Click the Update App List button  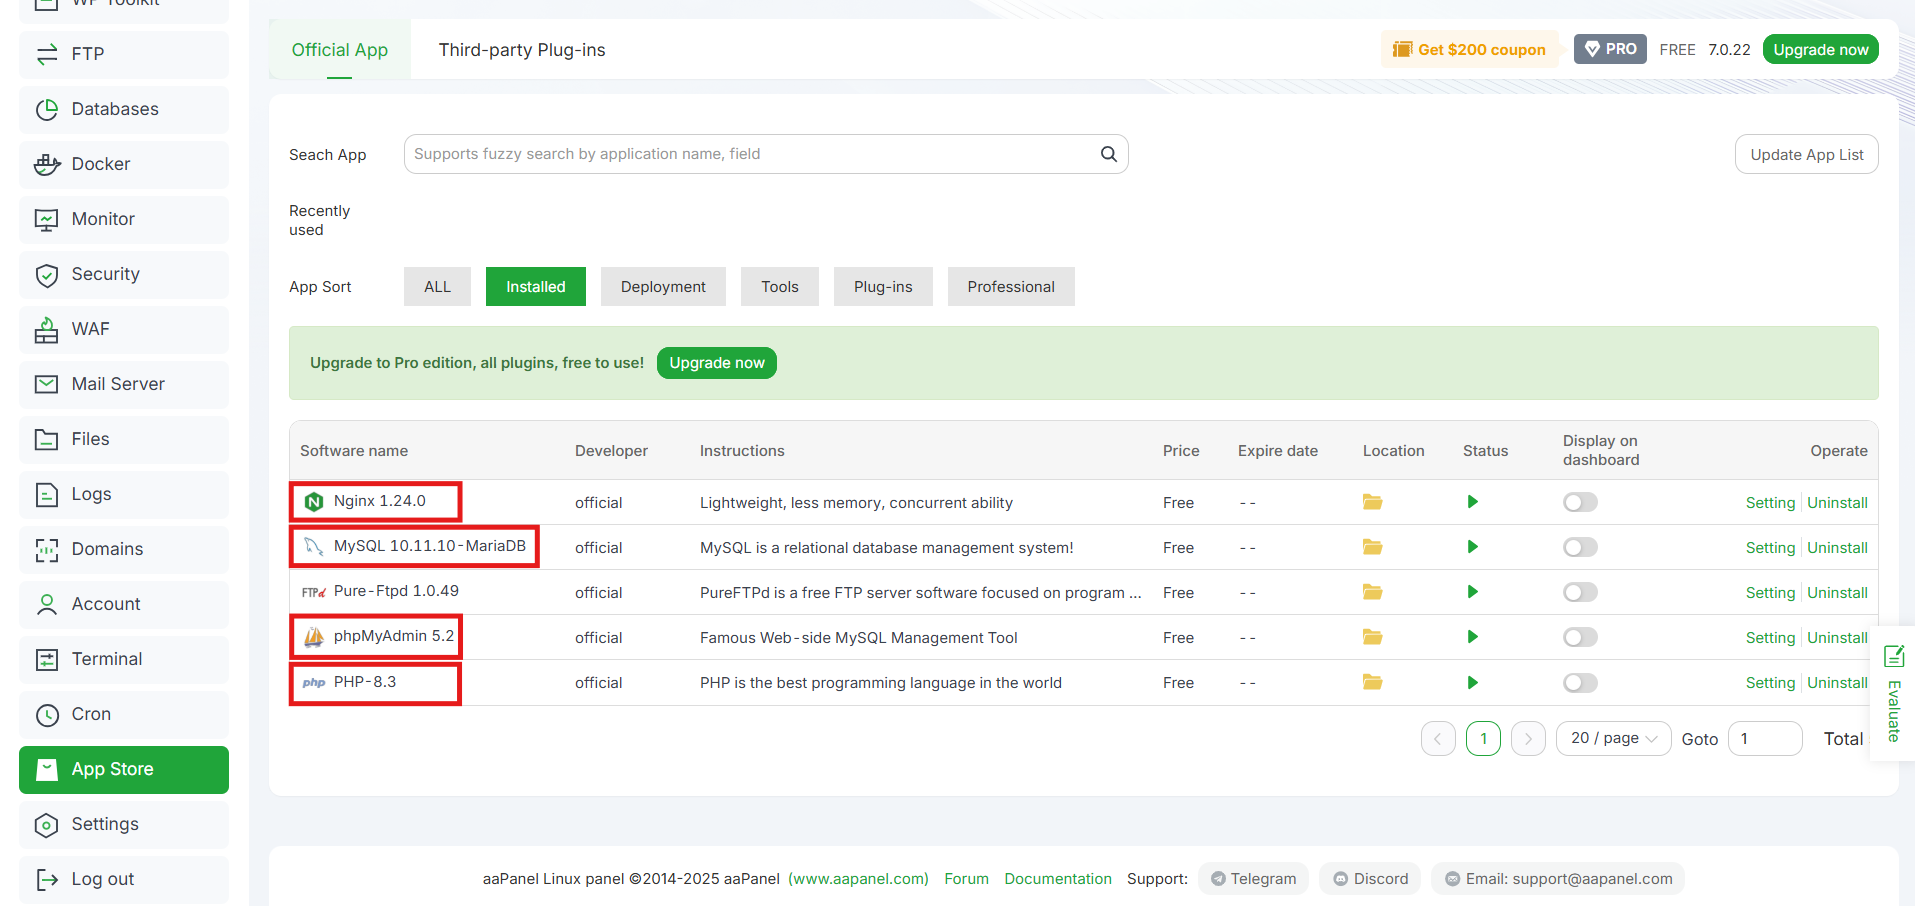(x=1806, y=154)
